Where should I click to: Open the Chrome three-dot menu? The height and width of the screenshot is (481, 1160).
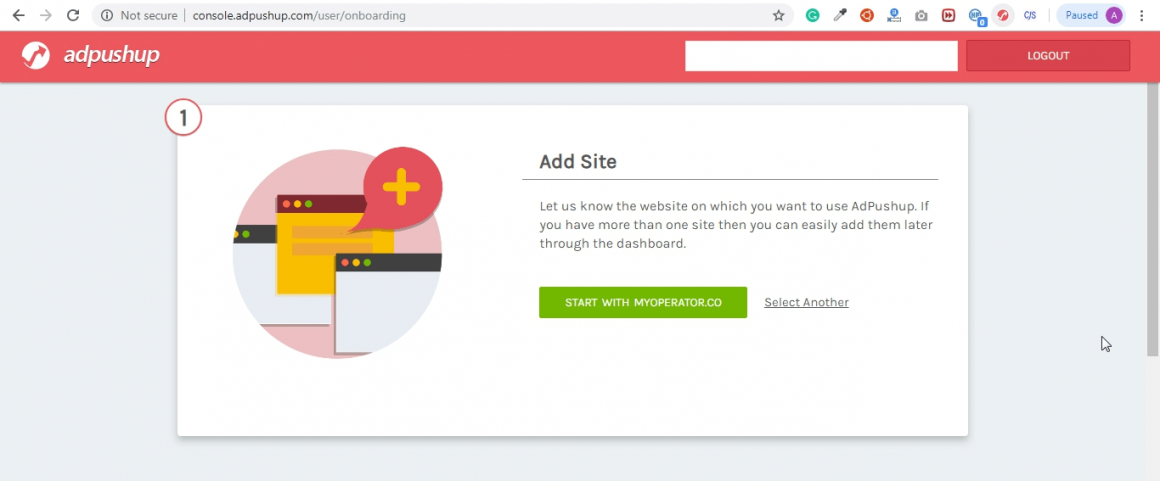point(1142,15)
